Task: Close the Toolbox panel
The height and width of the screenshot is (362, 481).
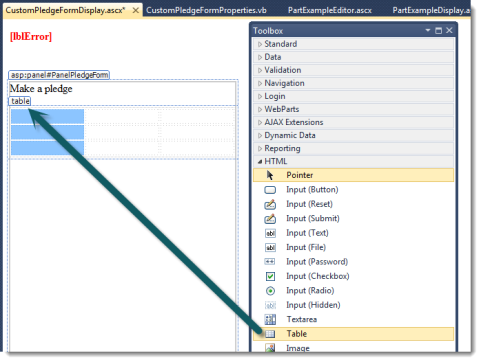Action: [449, 30]
